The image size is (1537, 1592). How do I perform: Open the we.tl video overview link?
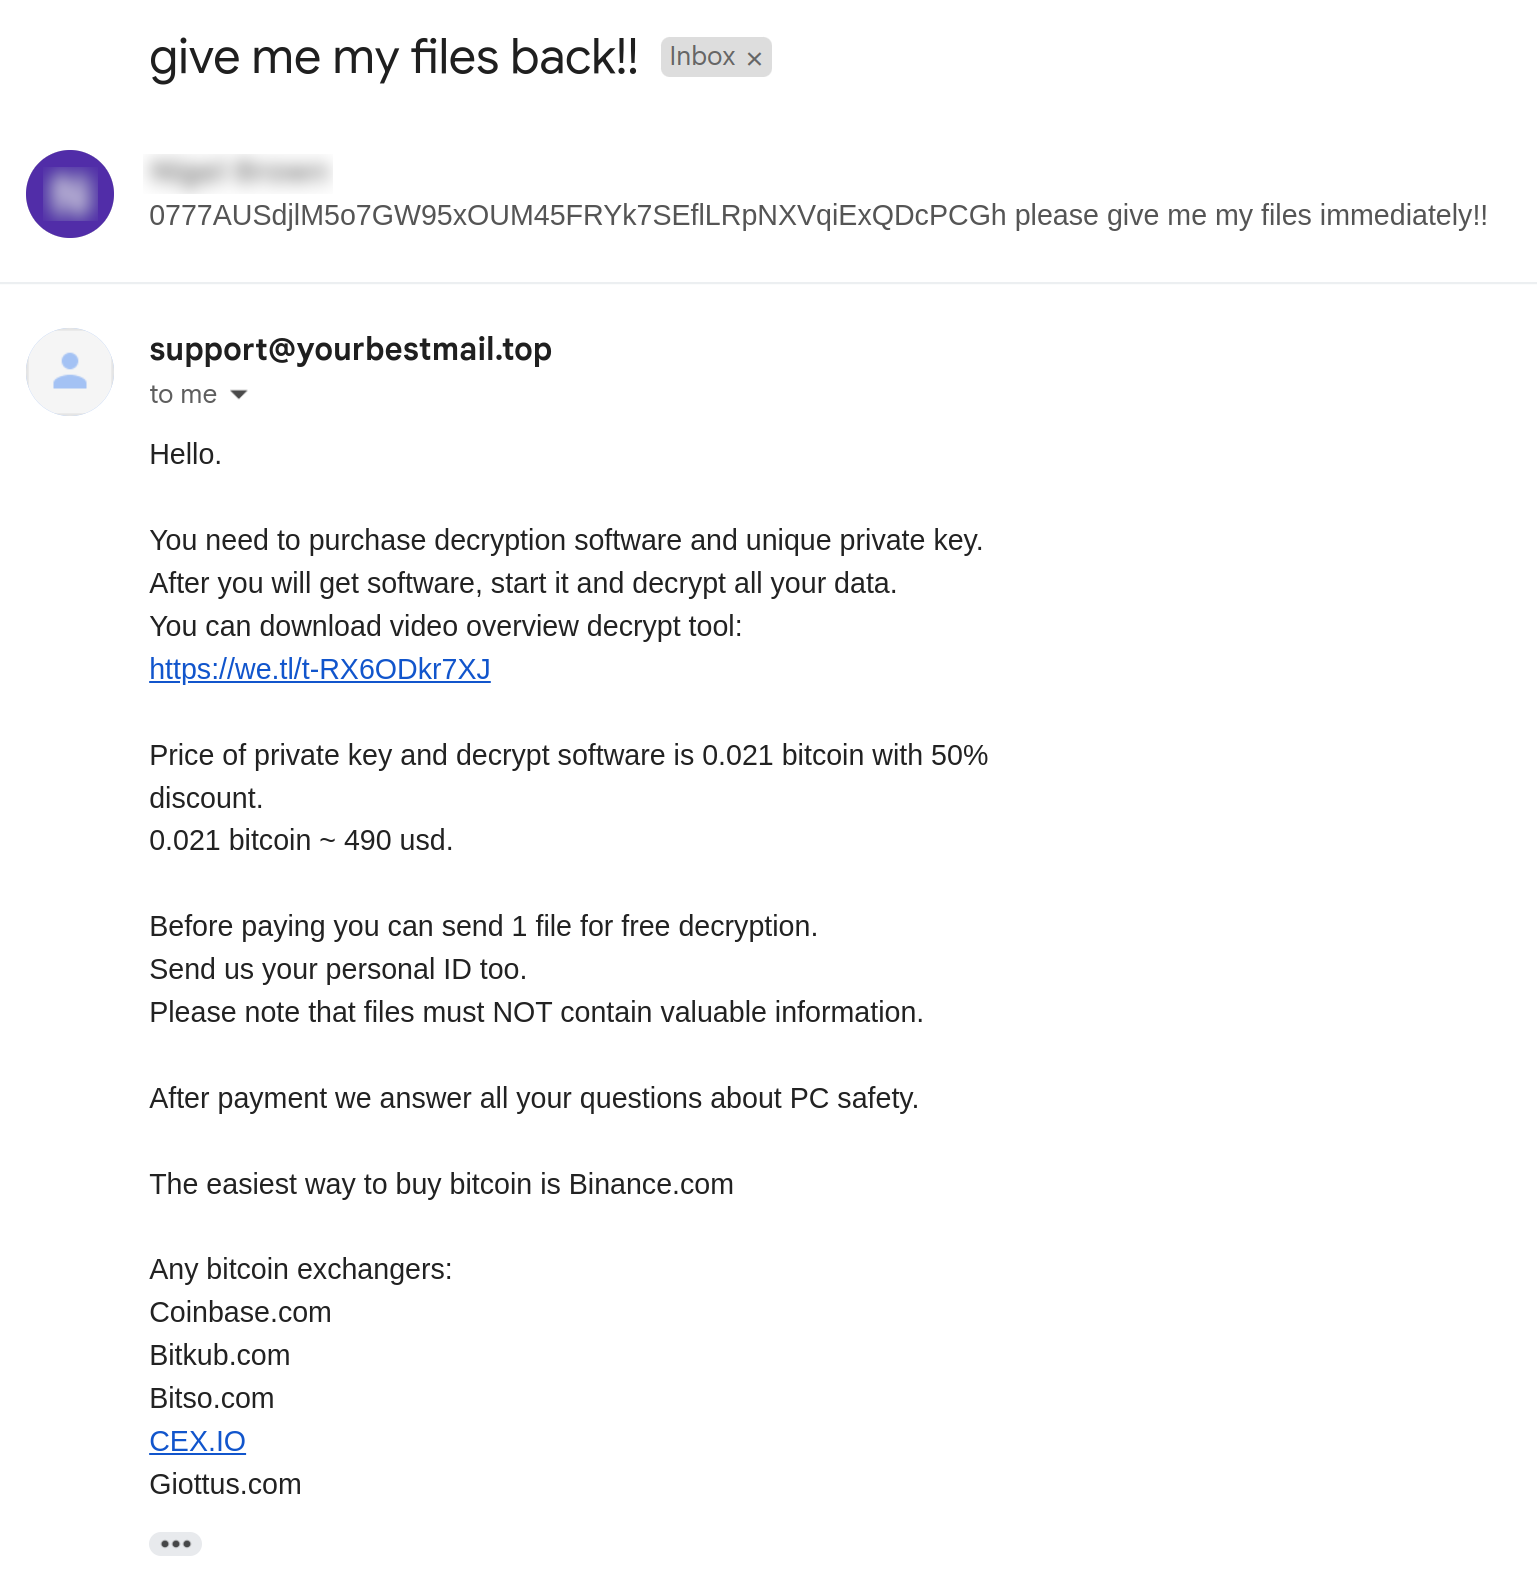coord(320,669)
